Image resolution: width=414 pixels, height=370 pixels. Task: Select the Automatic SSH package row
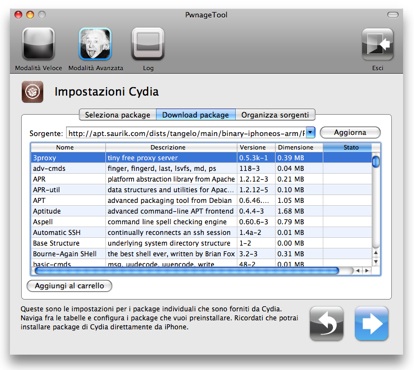pos(201,232)
